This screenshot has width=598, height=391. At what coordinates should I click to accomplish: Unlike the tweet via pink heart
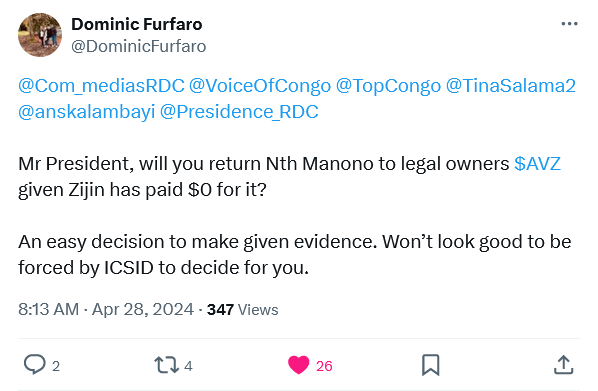(298, 365)
